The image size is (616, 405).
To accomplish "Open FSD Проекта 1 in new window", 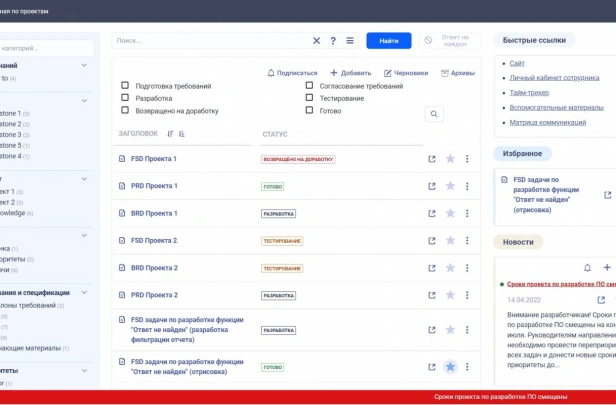I will (x=432, y=159).
